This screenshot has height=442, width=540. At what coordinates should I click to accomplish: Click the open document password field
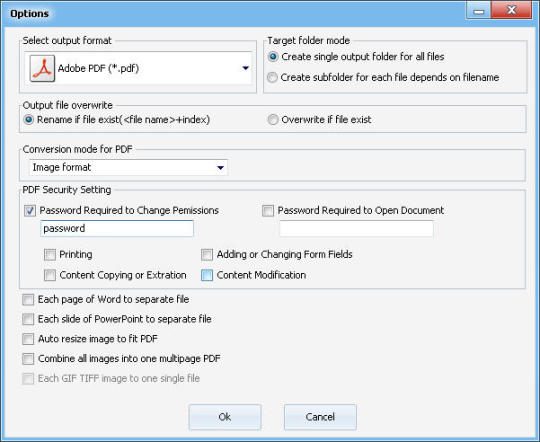click(x=356, y=229)
